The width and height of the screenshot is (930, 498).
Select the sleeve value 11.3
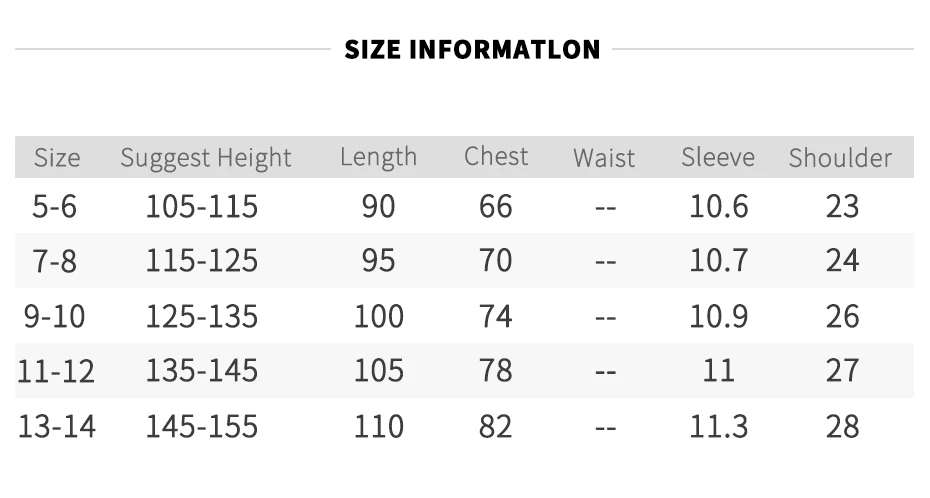tap(718, 426)
